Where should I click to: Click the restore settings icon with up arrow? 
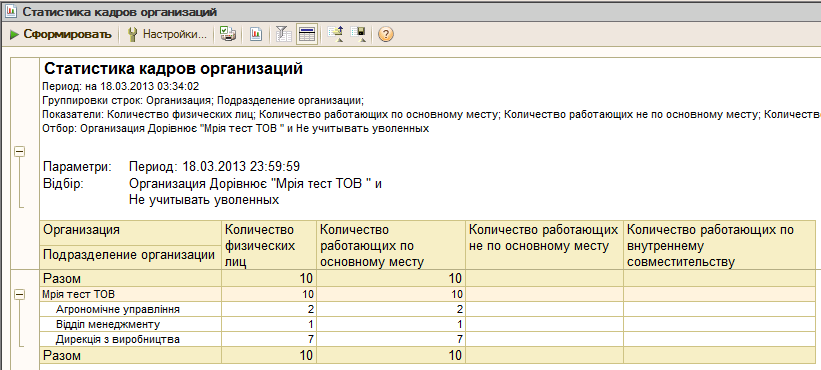(335, 35)
